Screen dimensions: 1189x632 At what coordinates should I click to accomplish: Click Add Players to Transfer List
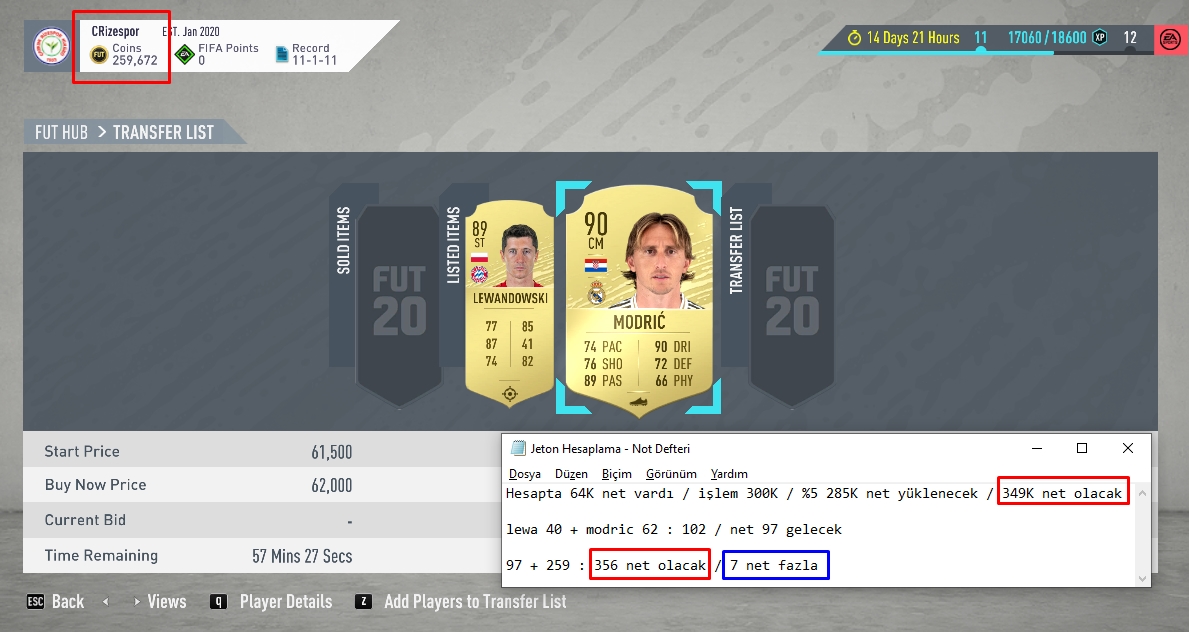[461, 602]
